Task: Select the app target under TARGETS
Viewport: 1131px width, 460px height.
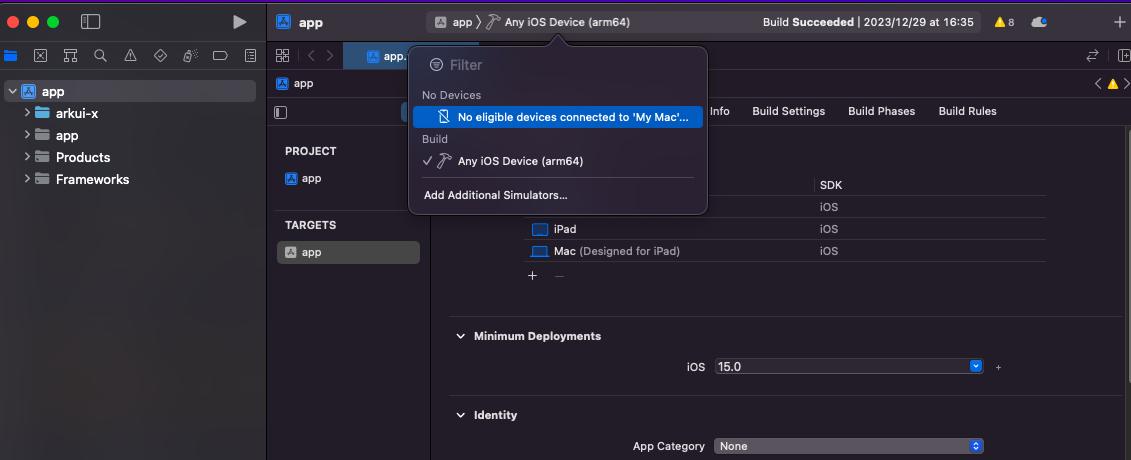Action: [x=348, y=252]
